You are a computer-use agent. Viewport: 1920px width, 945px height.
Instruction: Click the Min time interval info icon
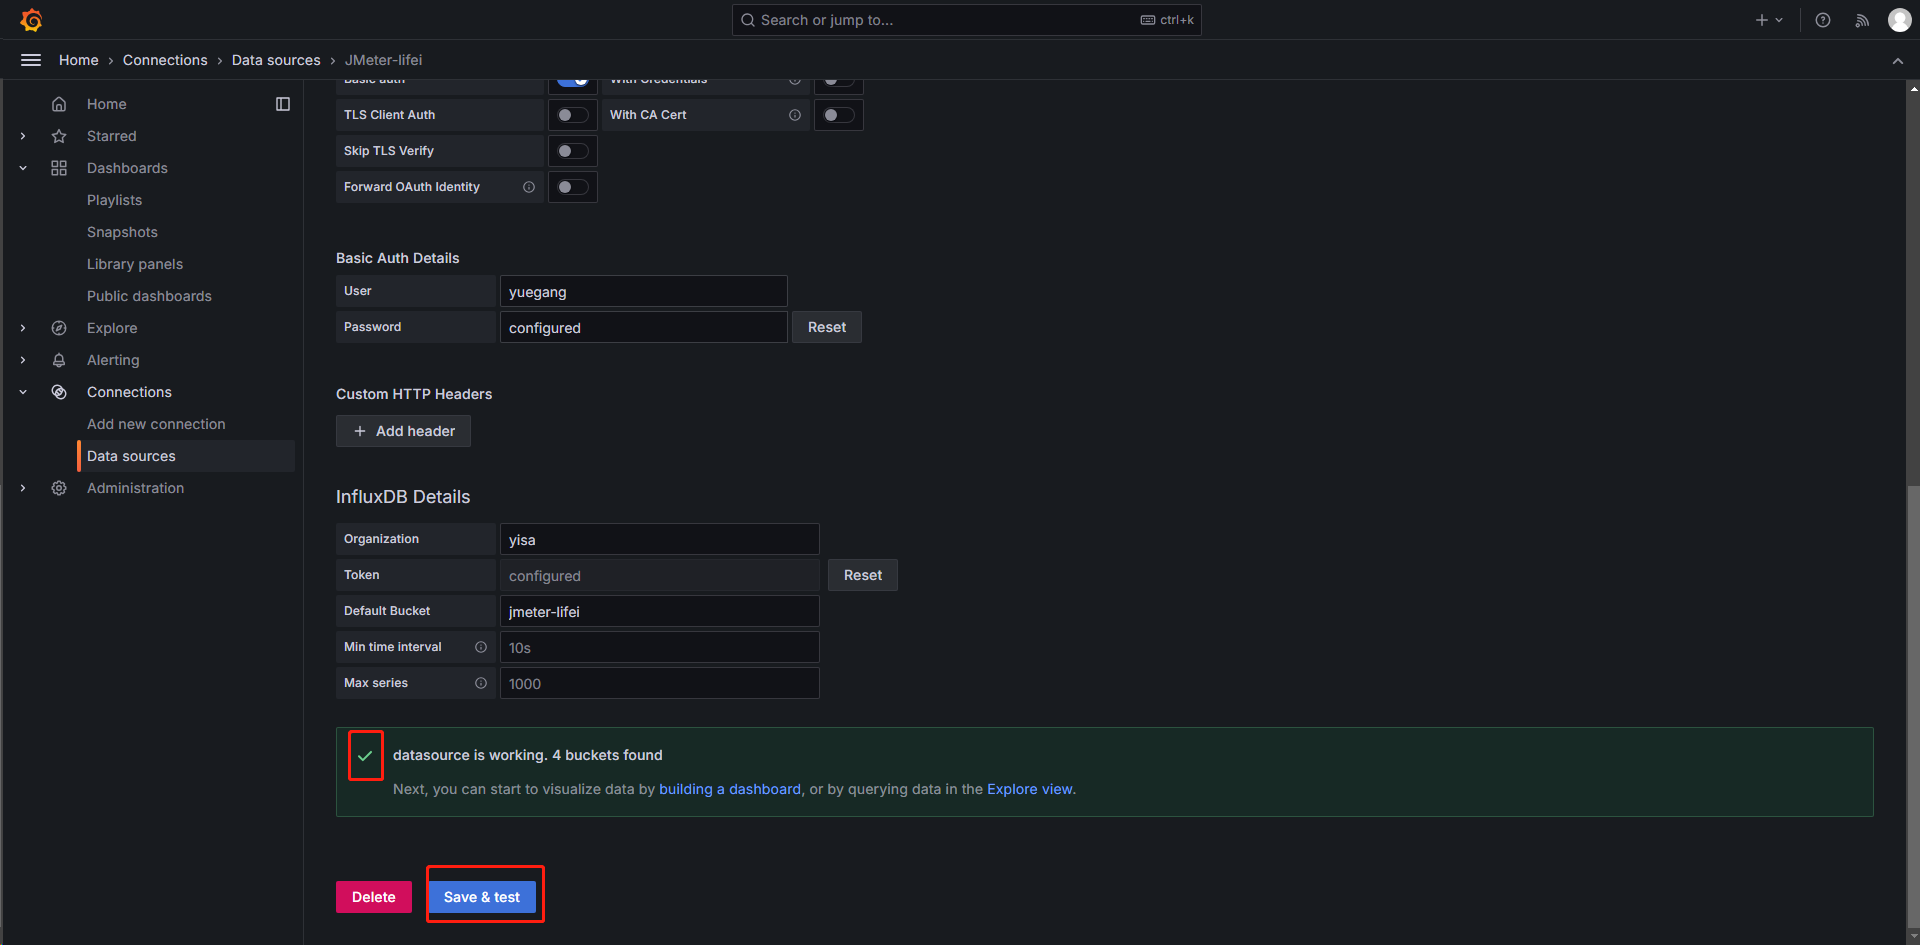pyautogui.click(x=481, y=647)
